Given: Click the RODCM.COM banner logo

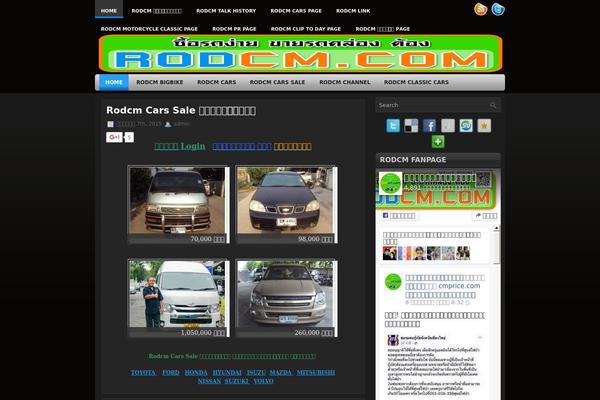Looking at the screenshot, I should (x=300, y=54).
